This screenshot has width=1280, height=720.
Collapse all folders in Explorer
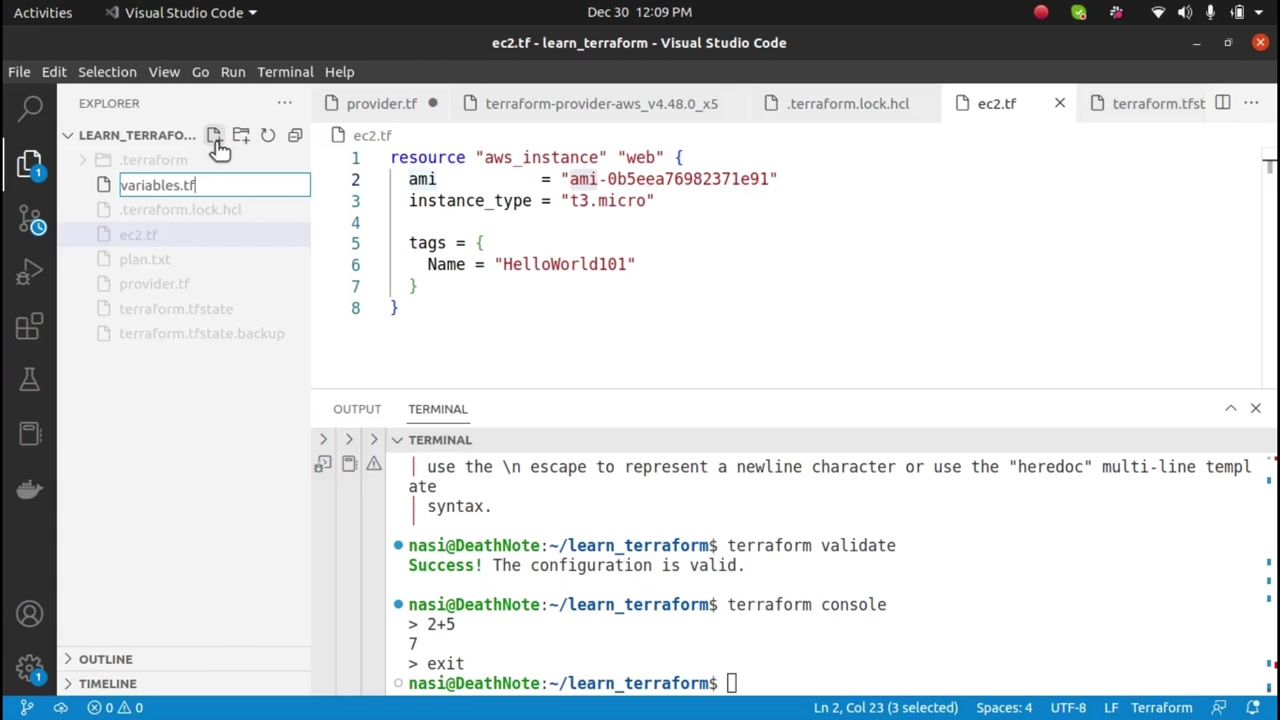(295, 135)
